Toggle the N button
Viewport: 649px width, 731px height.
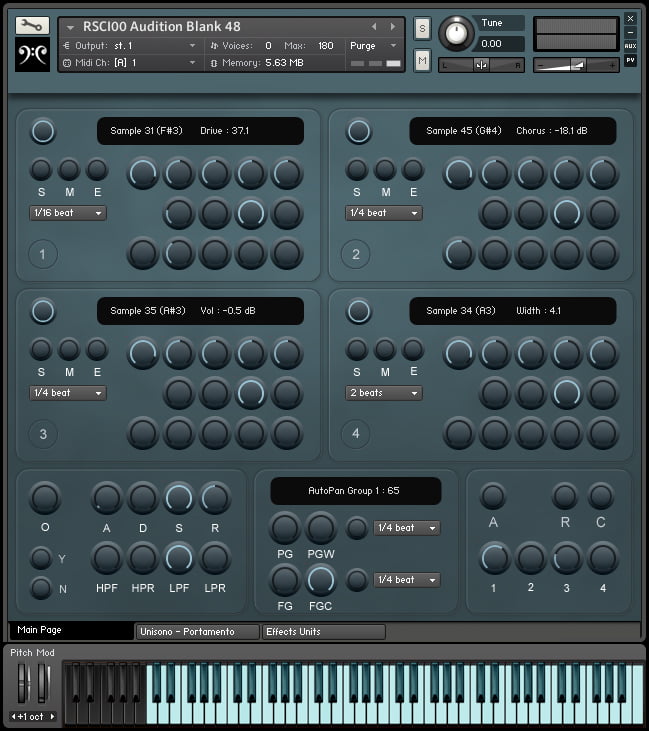[41, 588]
